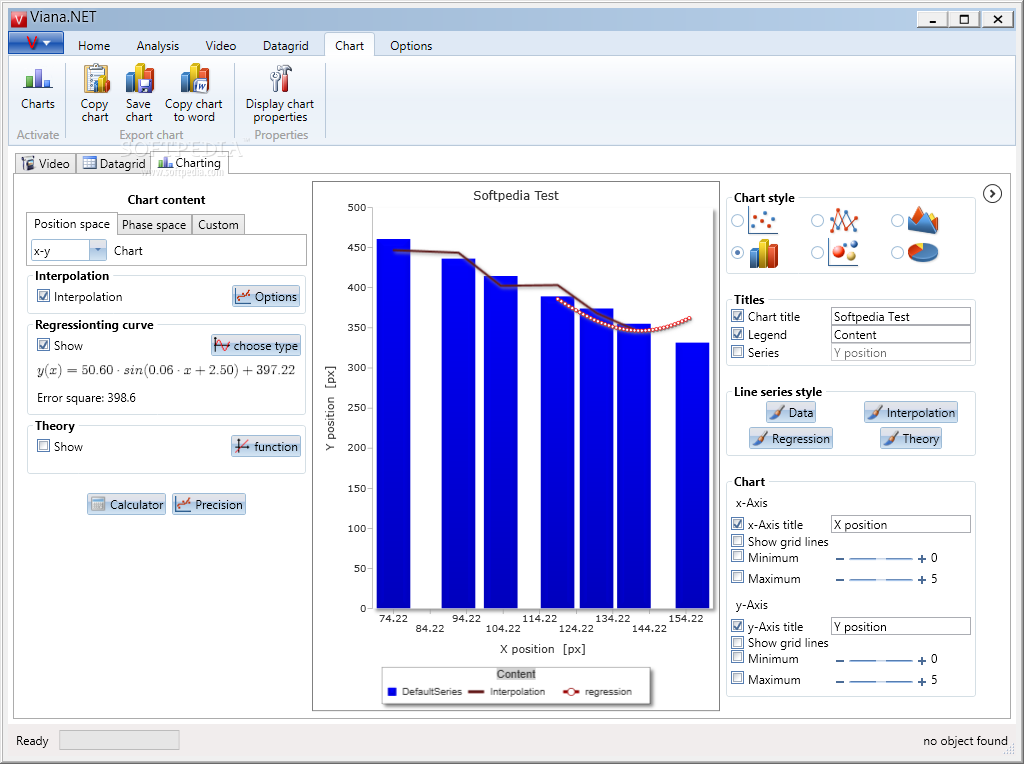
Task: Open the Options ribbon tab
Action: [x=411, y=46]
